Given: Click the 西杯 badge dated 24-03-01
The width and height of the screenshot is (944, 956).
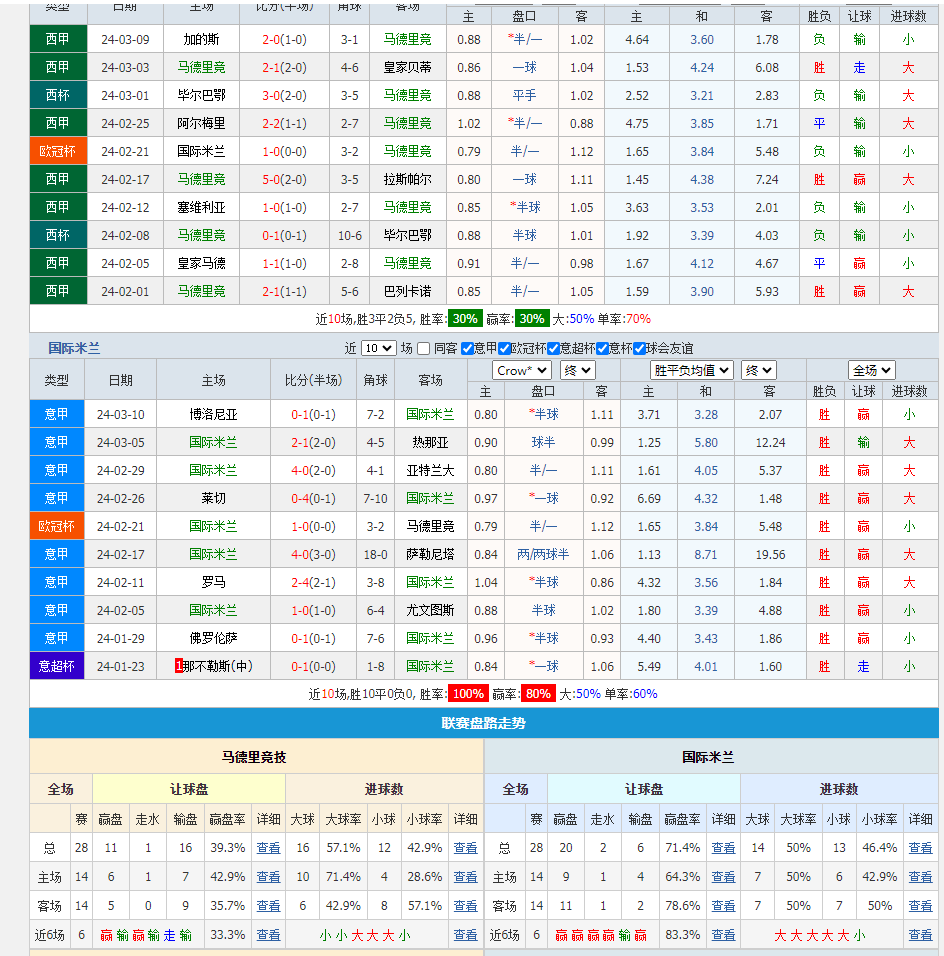Looking at the screenshot, I should pos(58,95).
